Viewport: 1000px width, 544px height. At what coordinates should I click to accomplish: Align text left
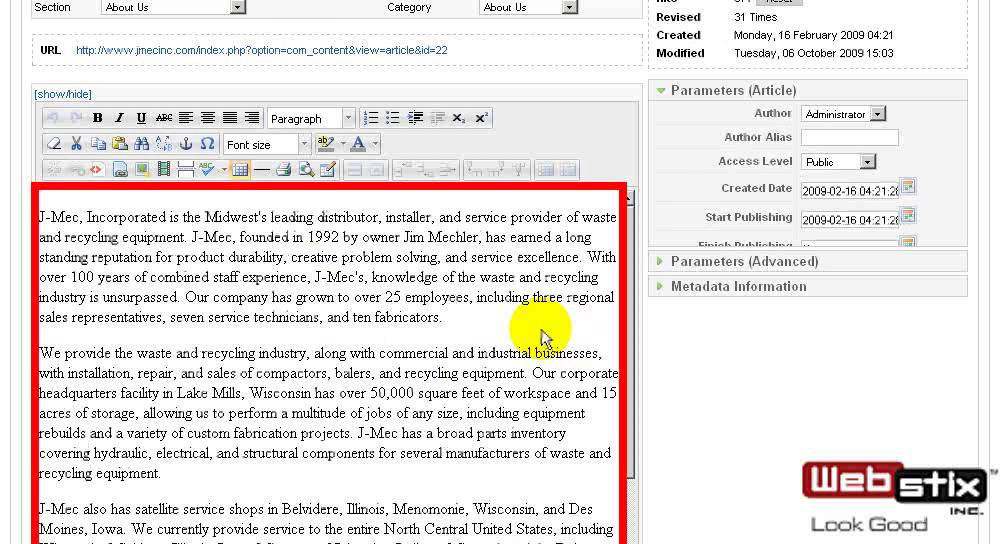pyautogui.click(x=186, y=118)
